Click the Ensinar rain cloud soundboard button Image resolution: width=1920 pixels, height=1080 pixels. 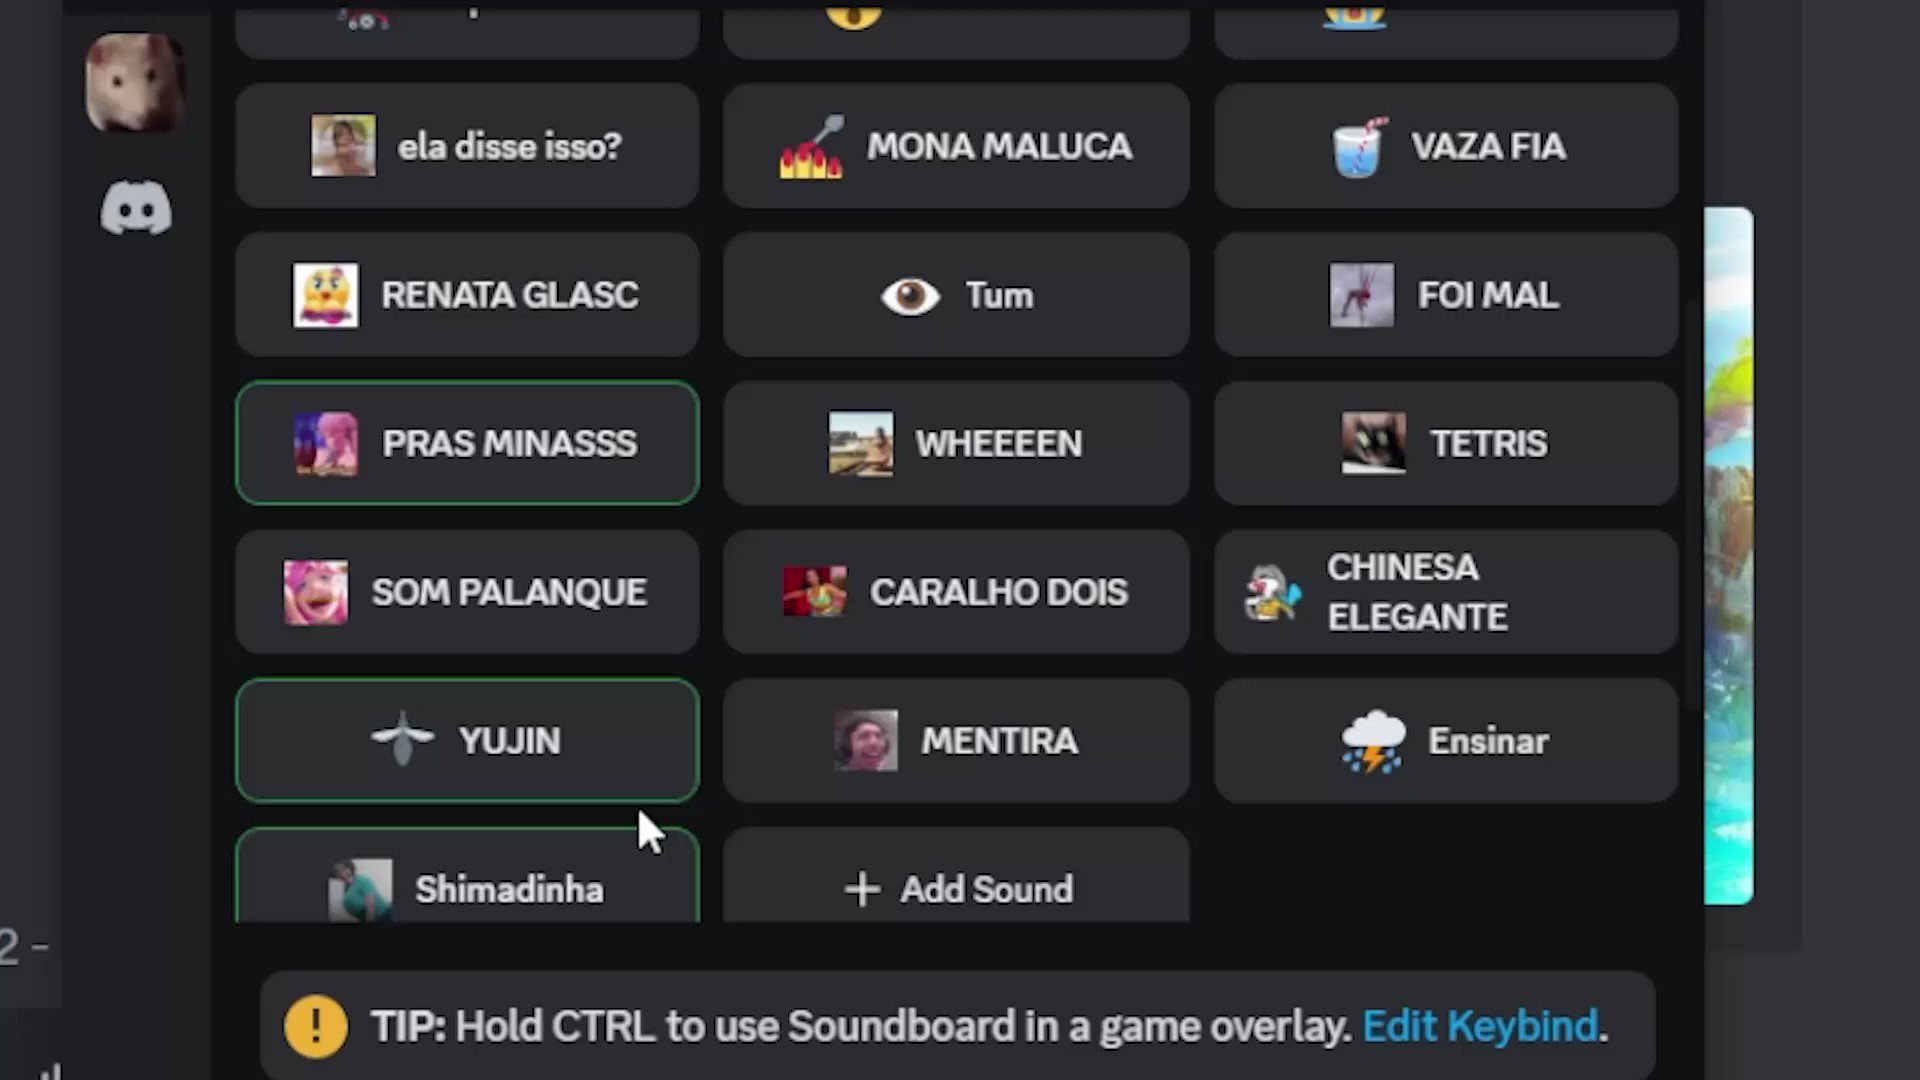1447,741
